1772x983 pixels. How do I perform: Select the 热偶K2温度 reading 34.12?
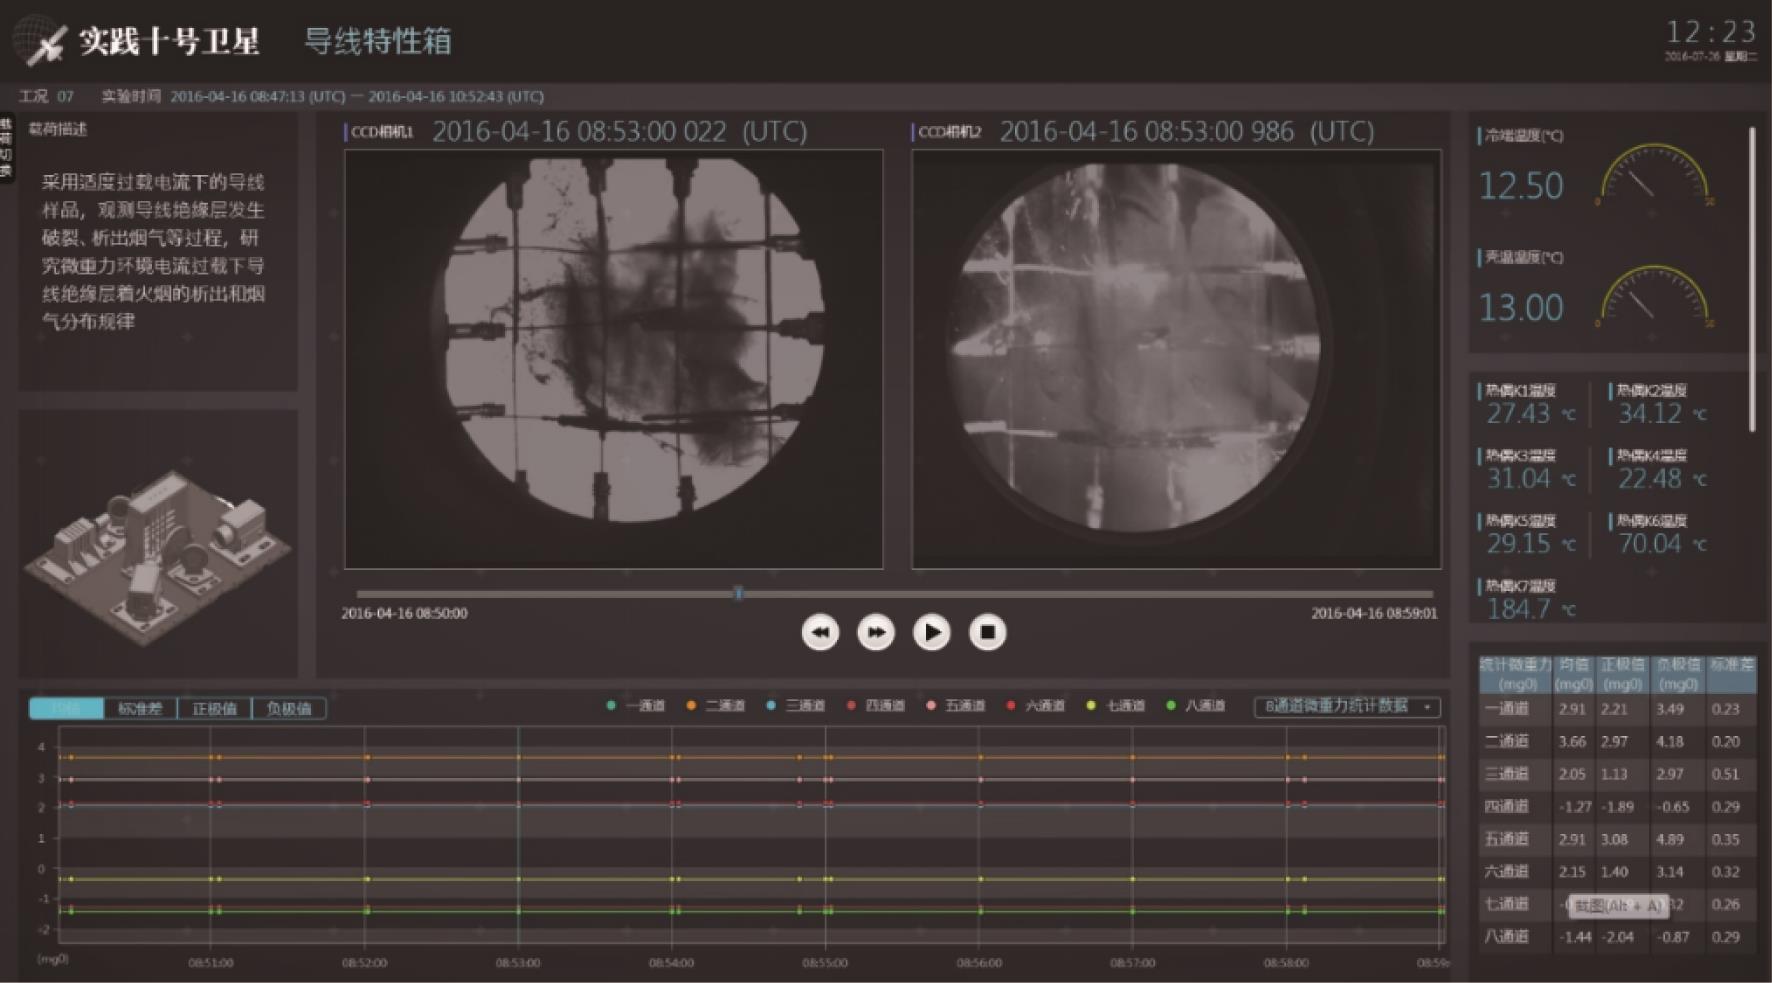[x=1650, y=414]
